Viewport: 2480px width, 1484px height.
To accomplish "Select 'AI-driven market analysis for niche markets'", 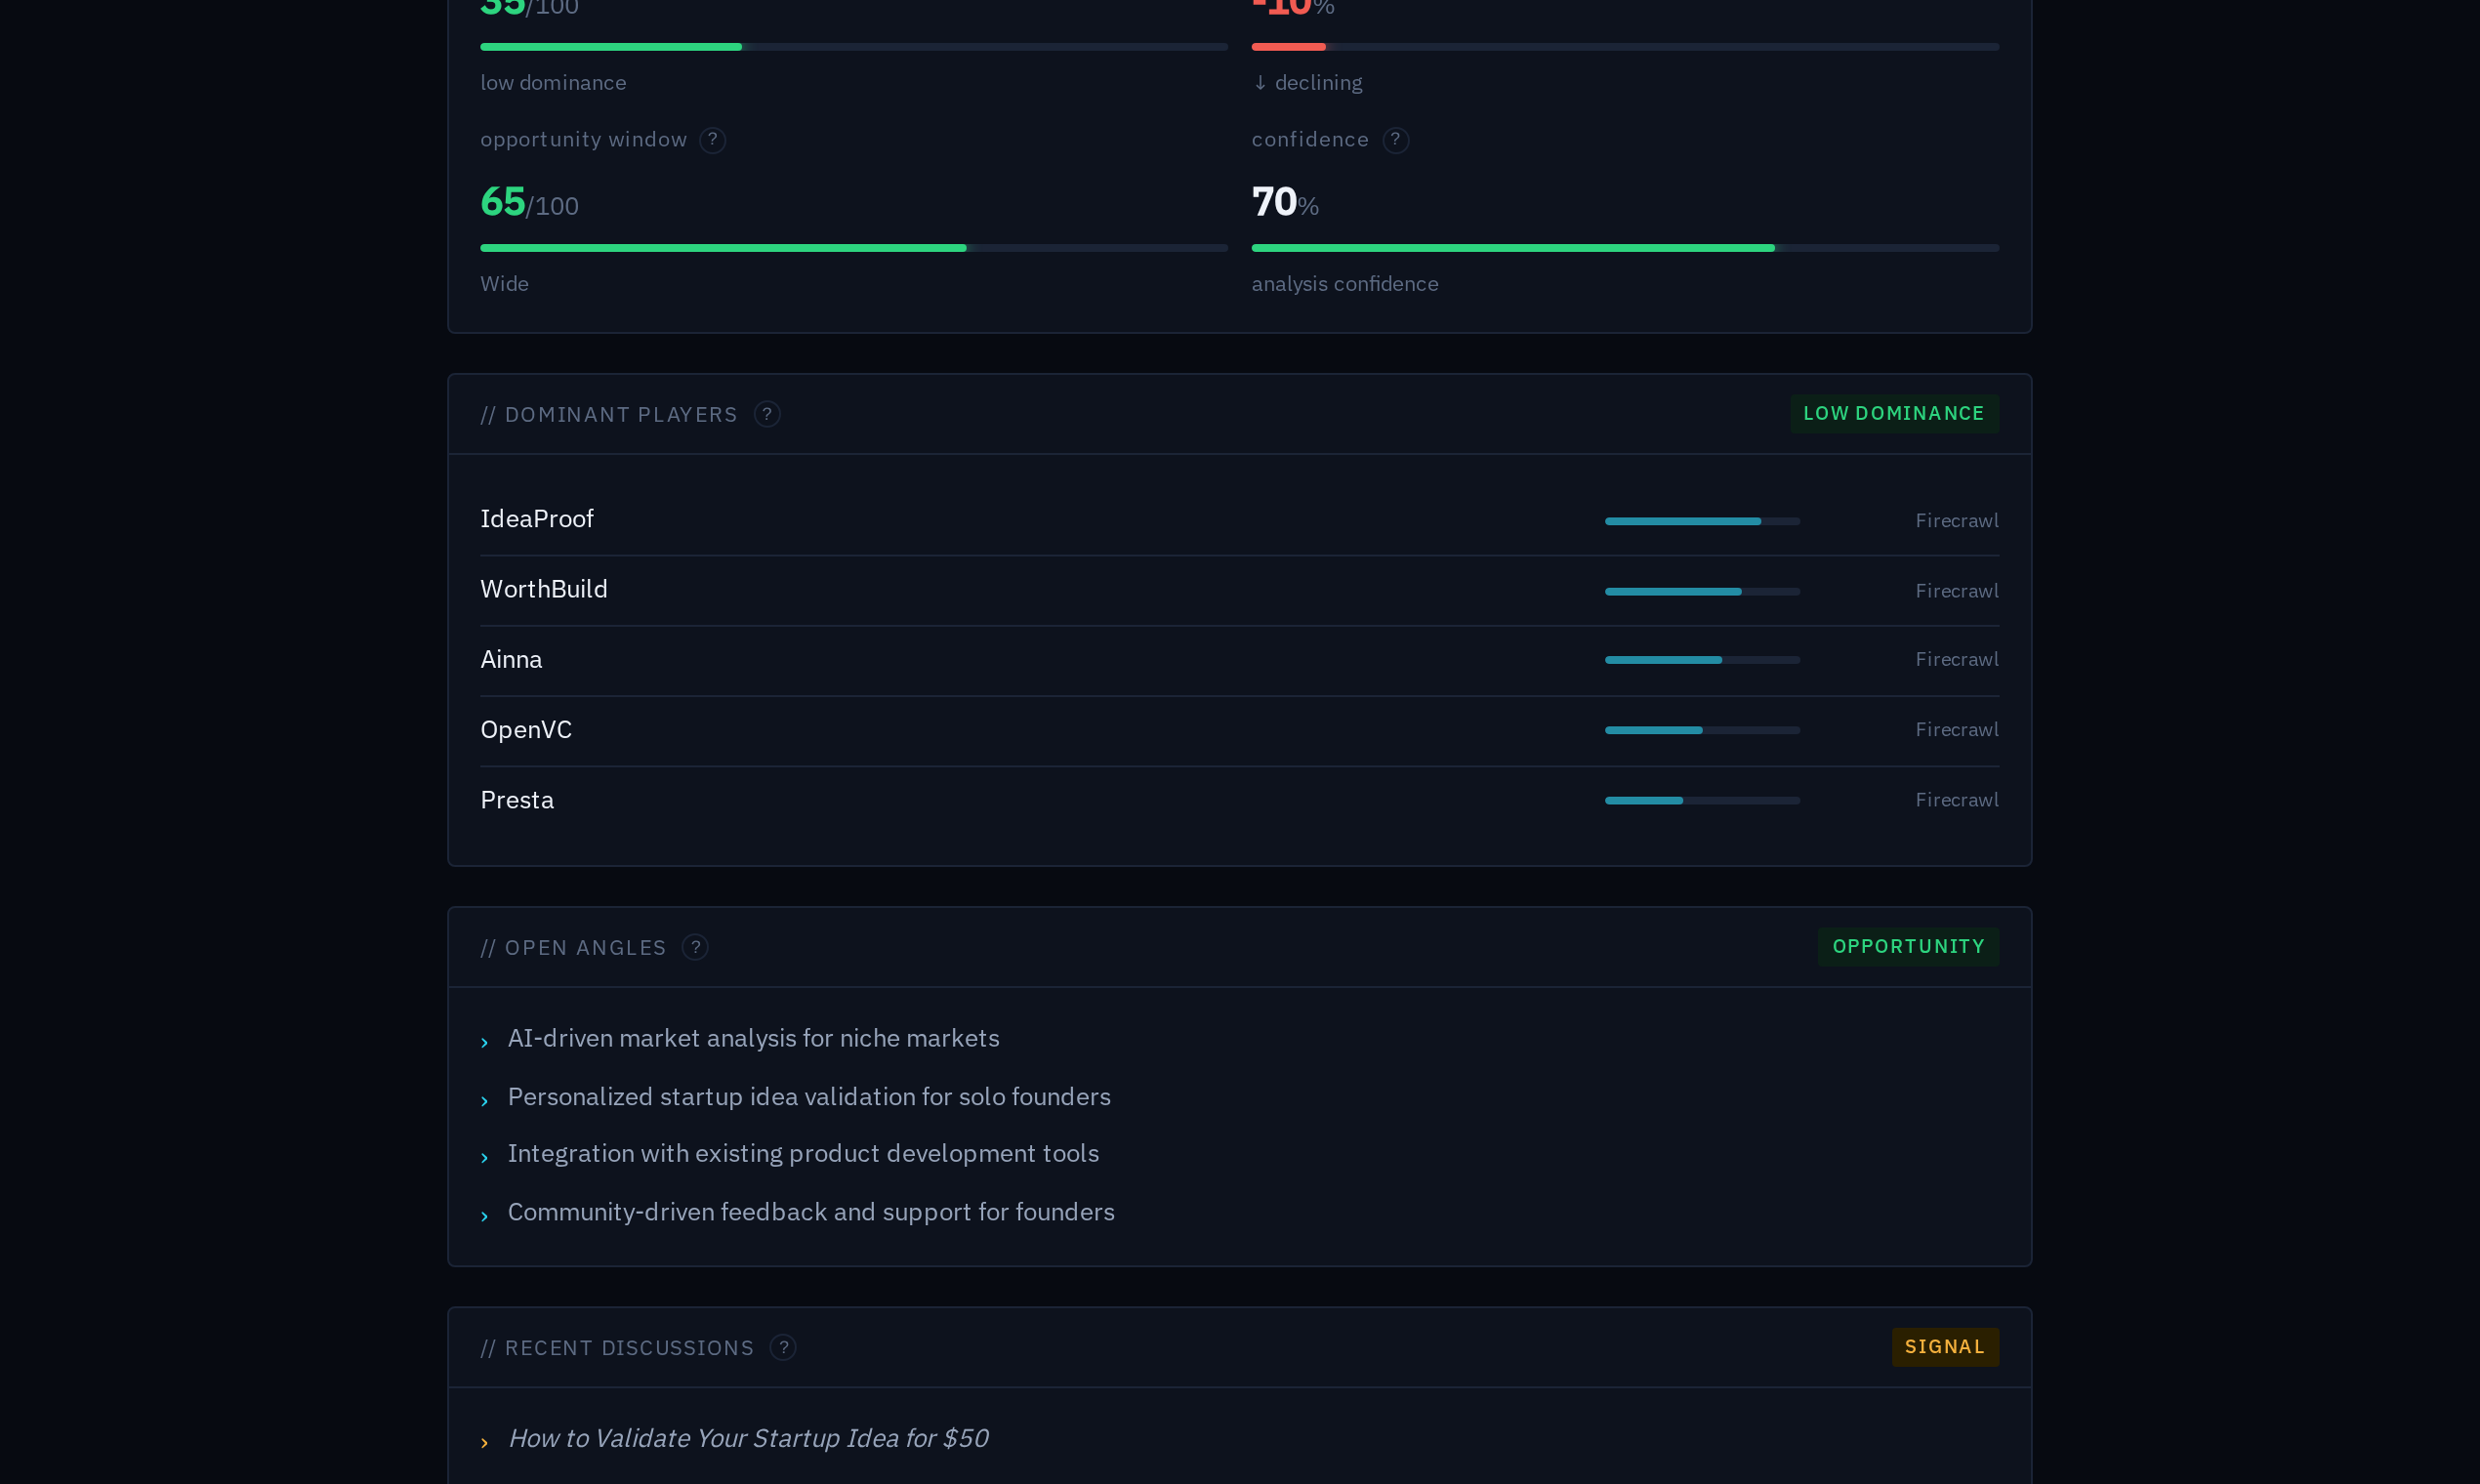I will (x=753, y=1038).
